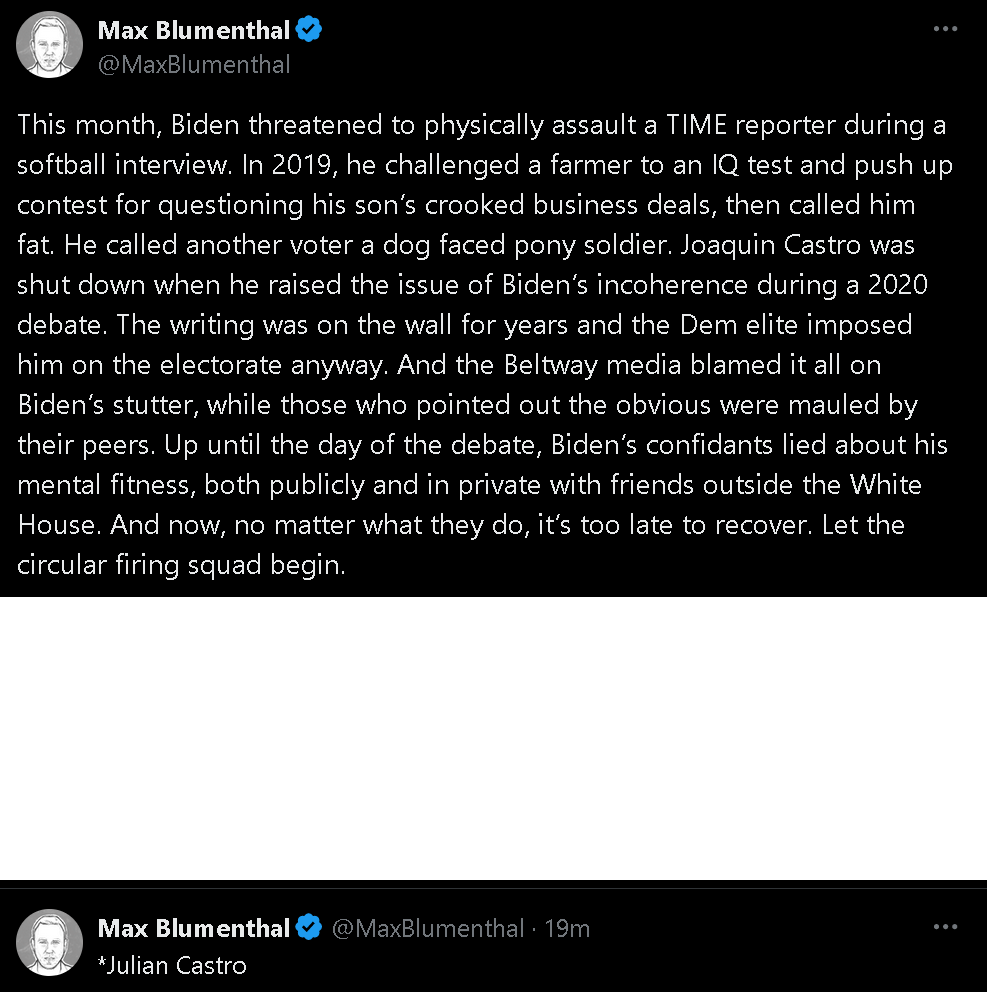Click verified badge beside top Max Blumenthal name

309,30
